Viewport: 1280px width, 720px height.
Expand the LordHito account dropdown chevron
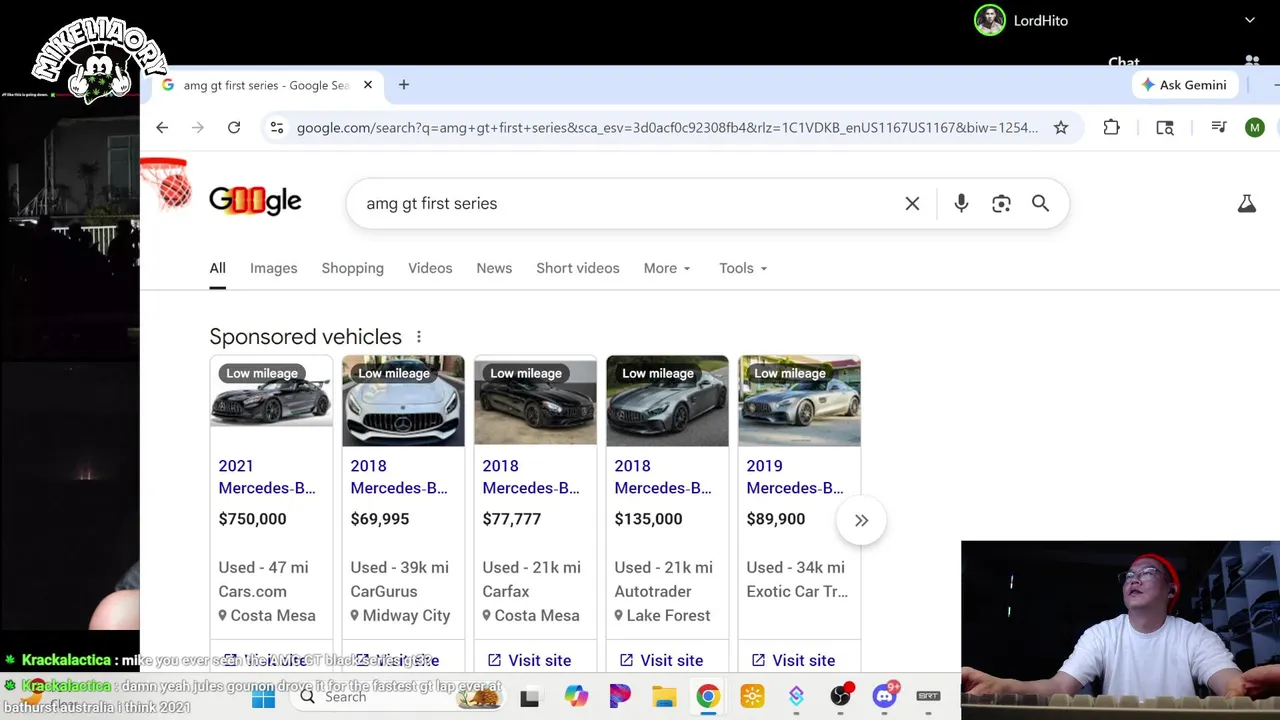click(x=1249, y=20)
